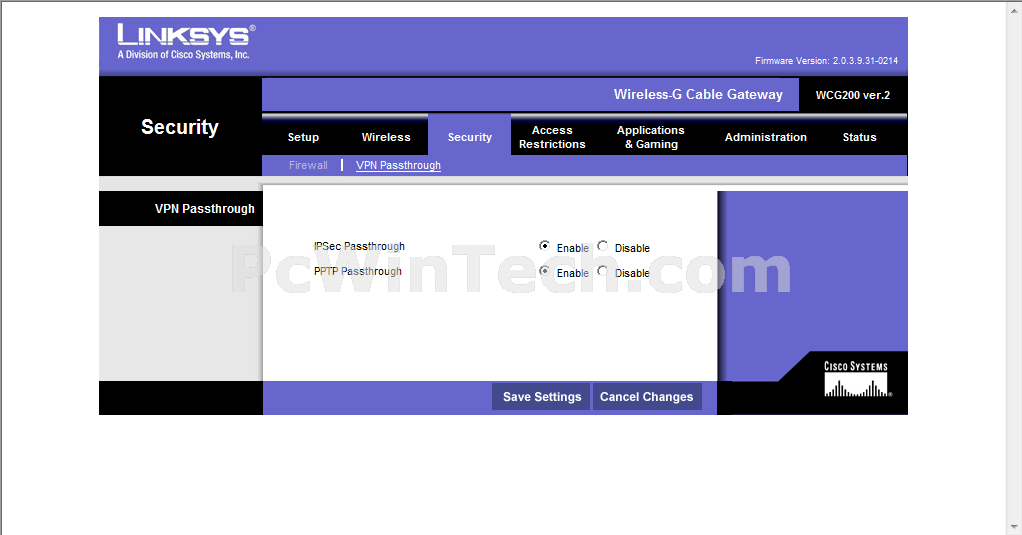The height and width of the screenshot is (535, 1022).
Task: Go to Applications & Gaming tab
Action: [x=650, y=137]
